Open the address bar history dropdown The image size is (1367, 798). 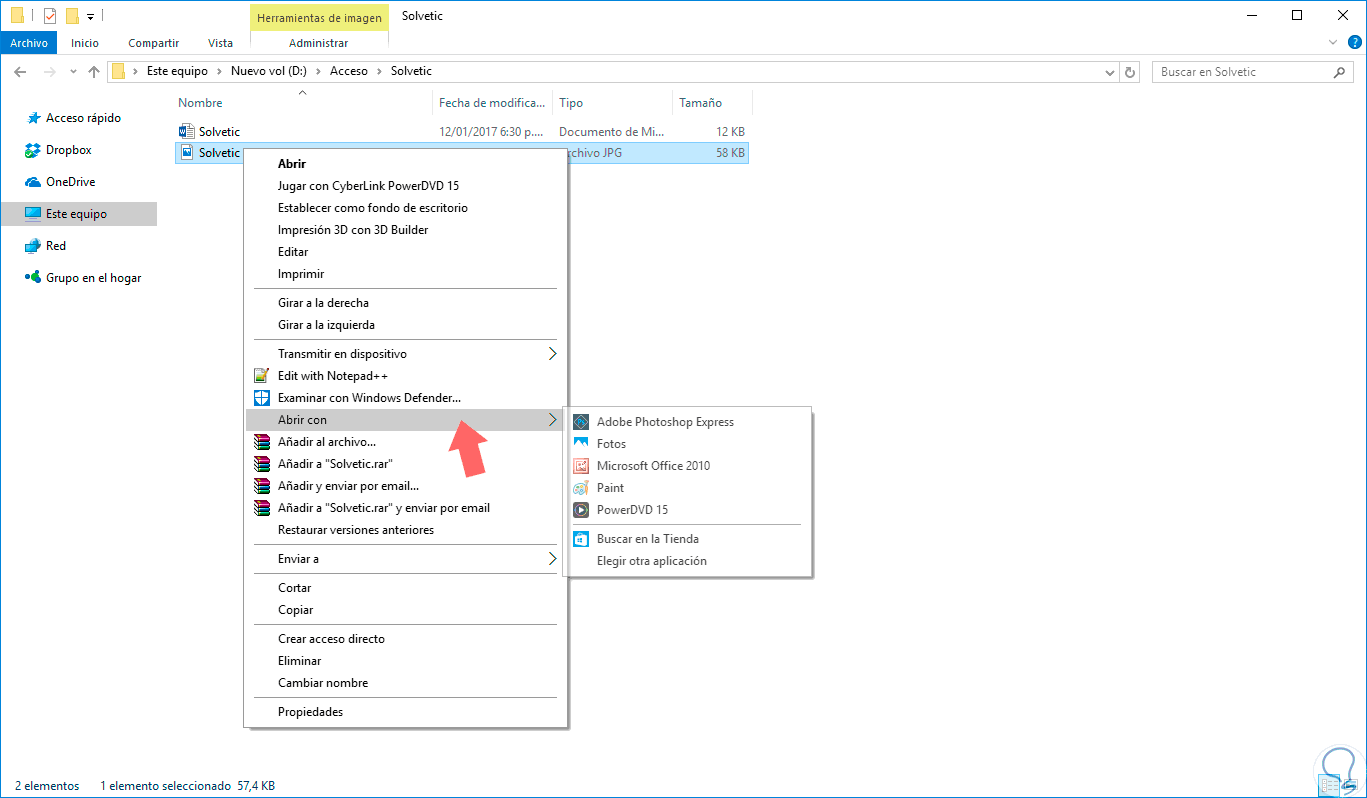point(1110,72)
